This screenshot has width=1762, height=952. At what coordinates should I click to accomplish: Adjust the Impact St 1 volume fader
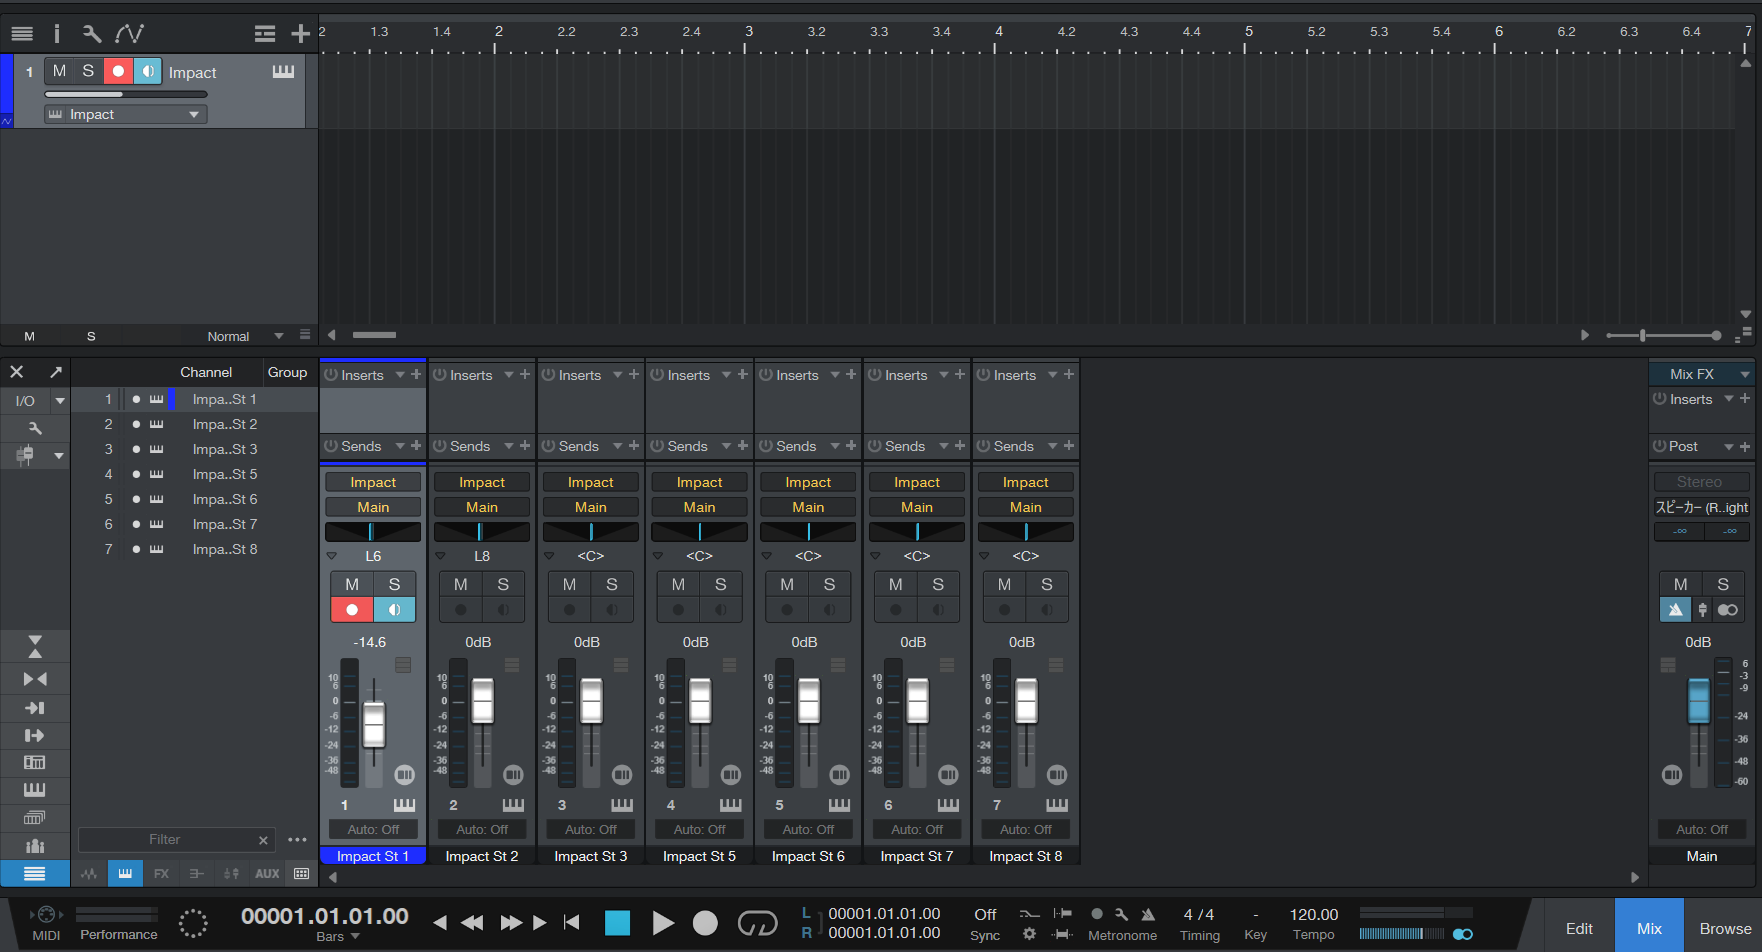pos(374,724)
